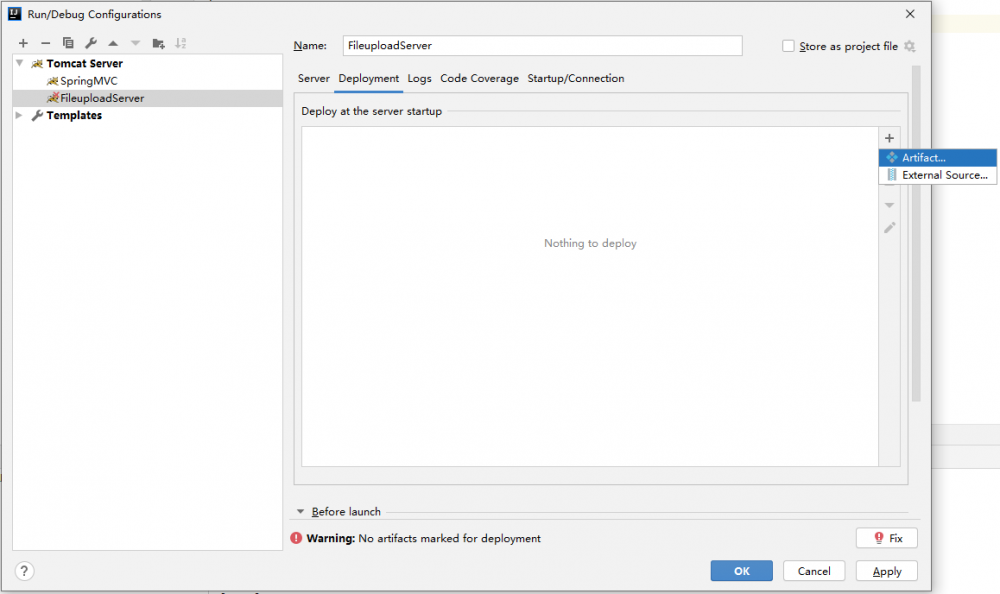Image resolution: width=1000 pixels, height=594 pixels.
Task: Click the pencil edit icon beside the deployment list
Action: coord(889,228)
